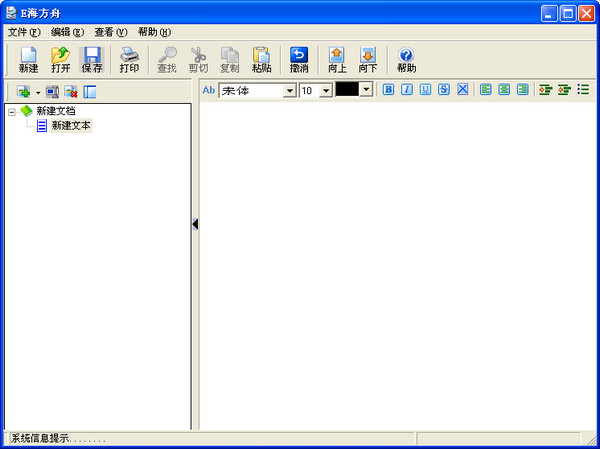This screenshot has height=449, width=600.
Task: Collapse the 新建文档 tree node
Action: coord(11,111)
